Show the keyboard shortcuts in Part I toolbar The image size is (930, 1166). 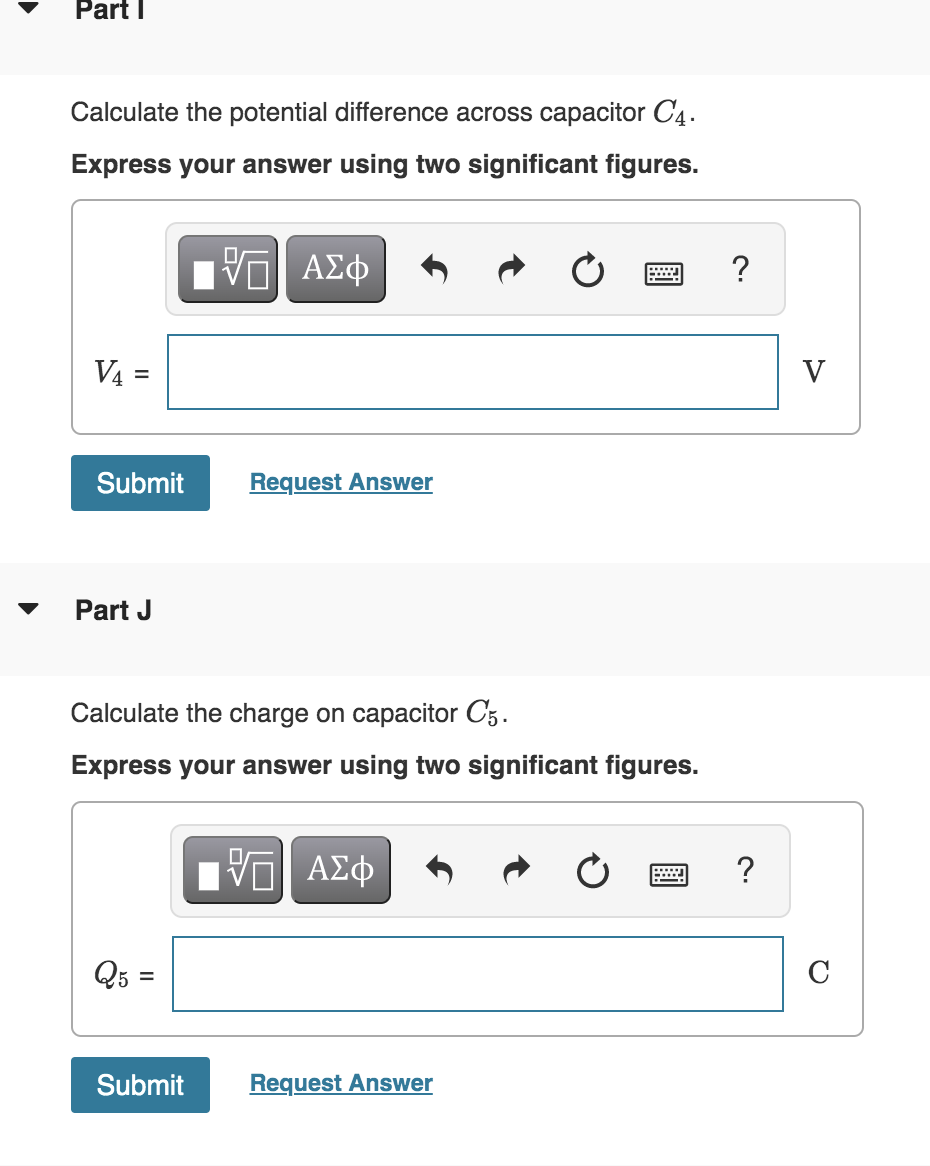(x=663, y=271)
